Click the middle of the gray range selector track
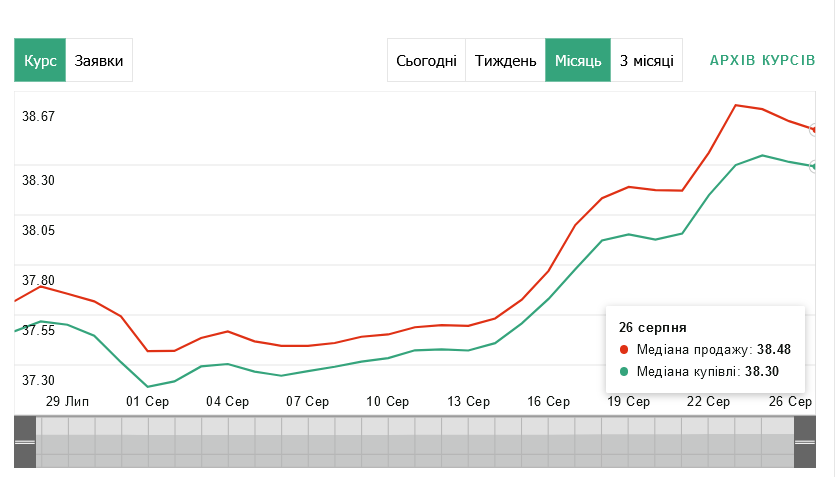 coord(415,441)
